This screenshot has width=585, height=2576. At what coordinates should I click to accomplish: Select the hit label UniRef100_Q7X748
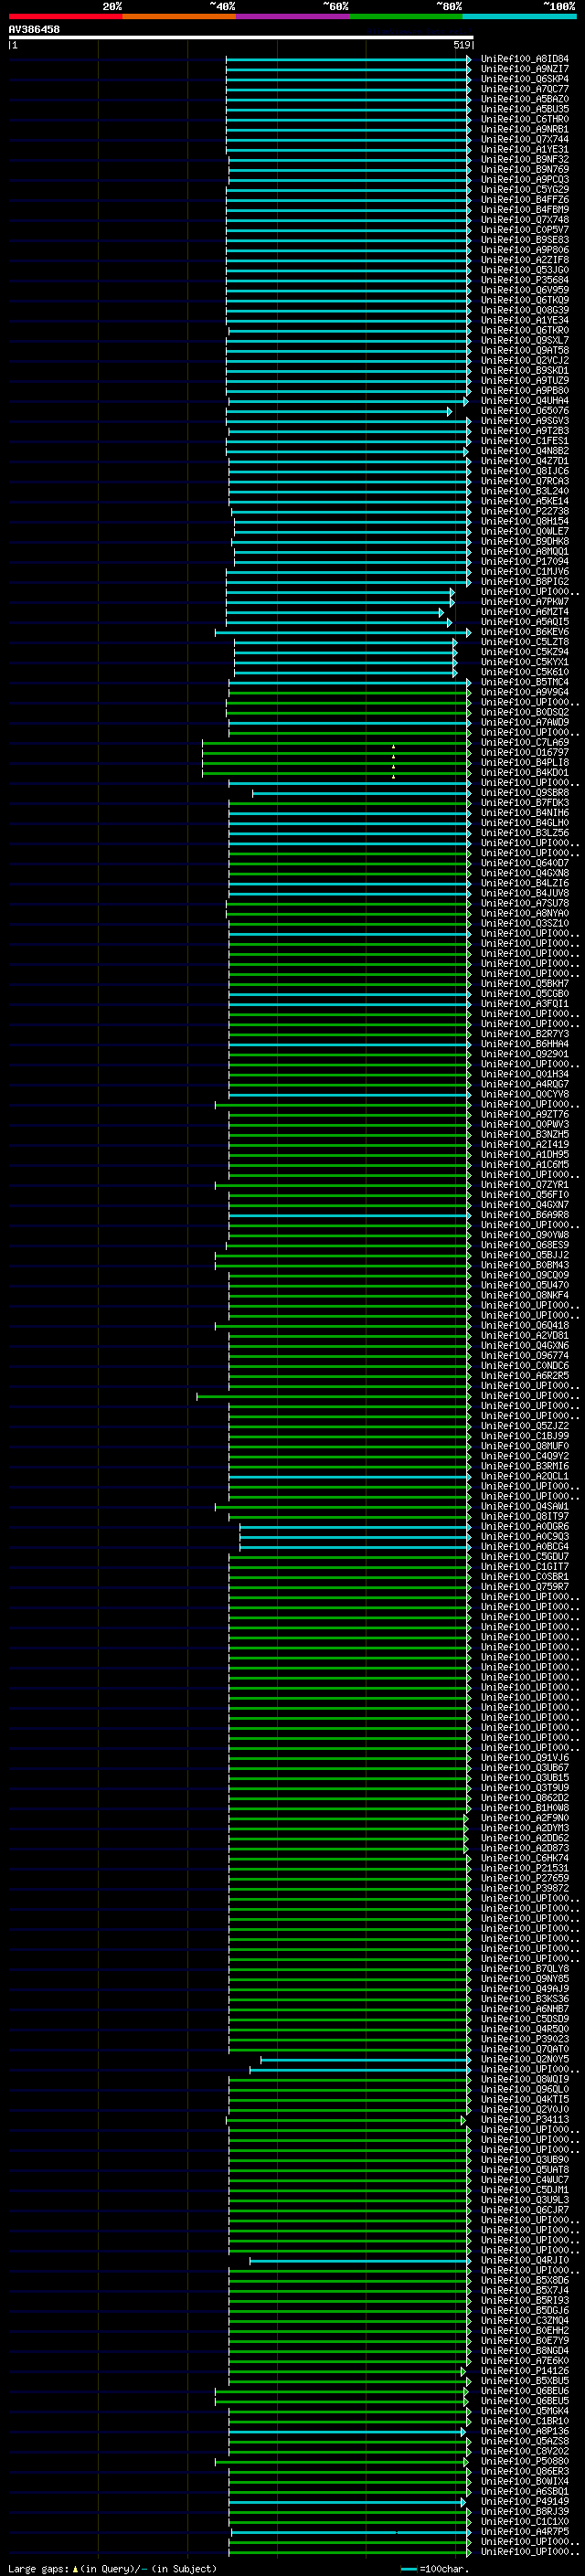(525, 220)
